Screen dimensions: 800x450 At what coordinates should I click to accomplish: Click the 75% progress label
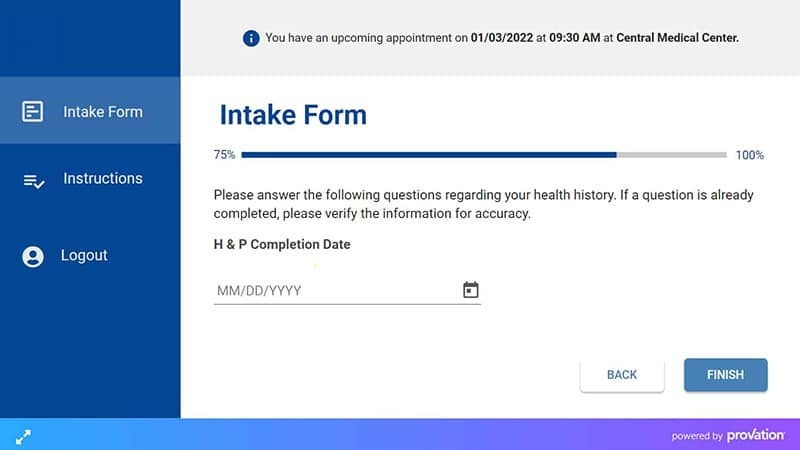click(x=224, y=155)
